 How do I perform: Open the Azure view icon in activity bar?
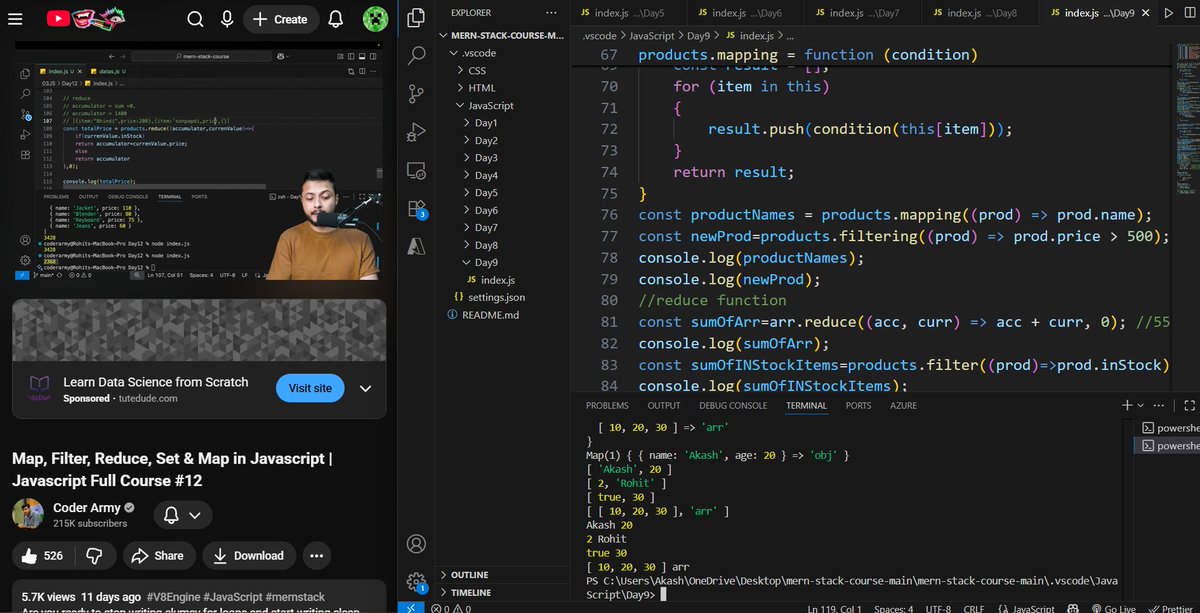tap(417, 246)
